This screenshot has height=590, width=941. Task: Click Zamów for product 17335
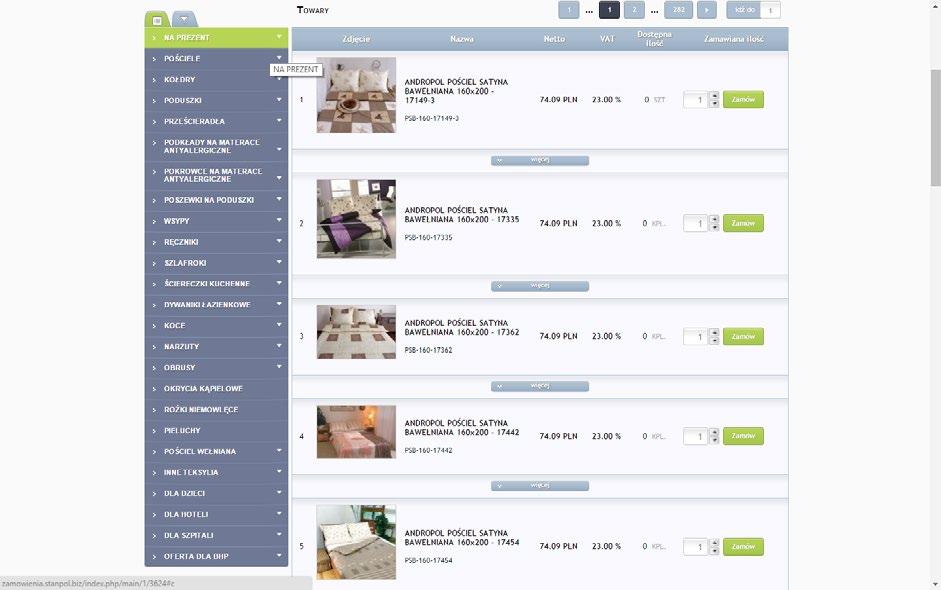743,223
